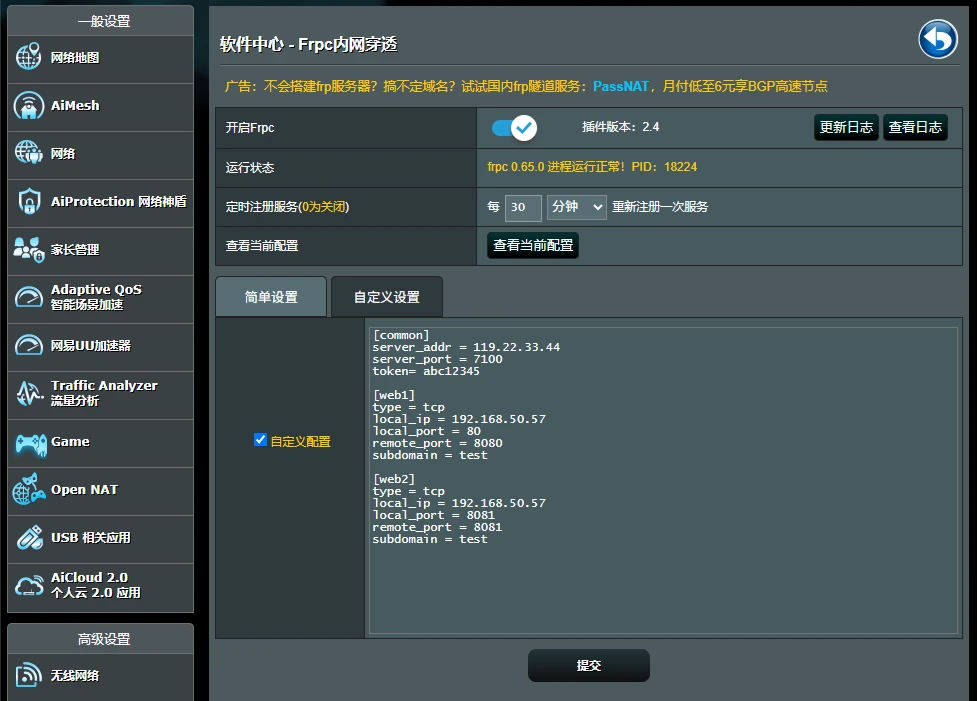Image resolution: width=977 pixels, height=701 pixels.
Task: Click the 查看日志 button
Action: 915,128
